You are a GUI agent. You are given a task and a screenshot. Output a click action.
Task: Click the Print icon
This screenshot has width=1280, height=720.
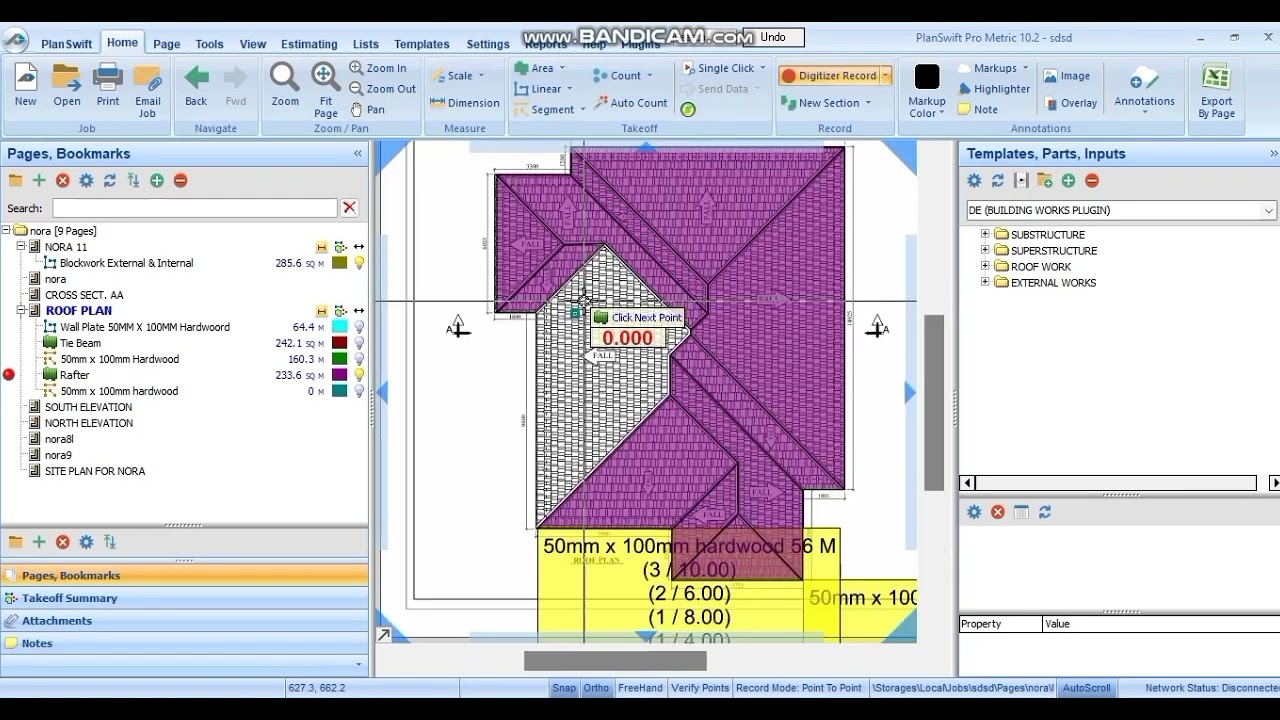[x=108, y=85]
